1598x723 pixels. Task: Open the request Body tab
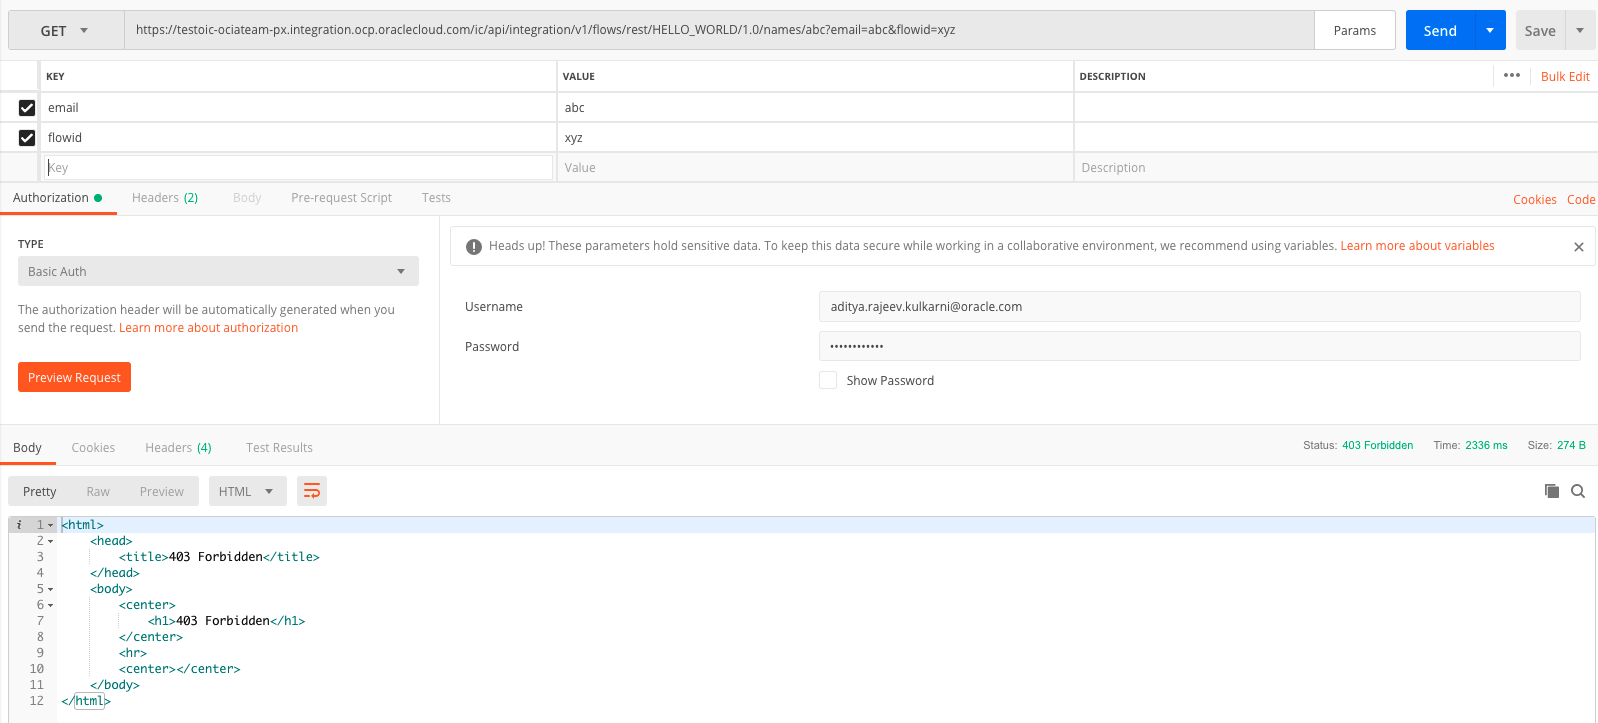pyautogui.click(x=247, y=198)
